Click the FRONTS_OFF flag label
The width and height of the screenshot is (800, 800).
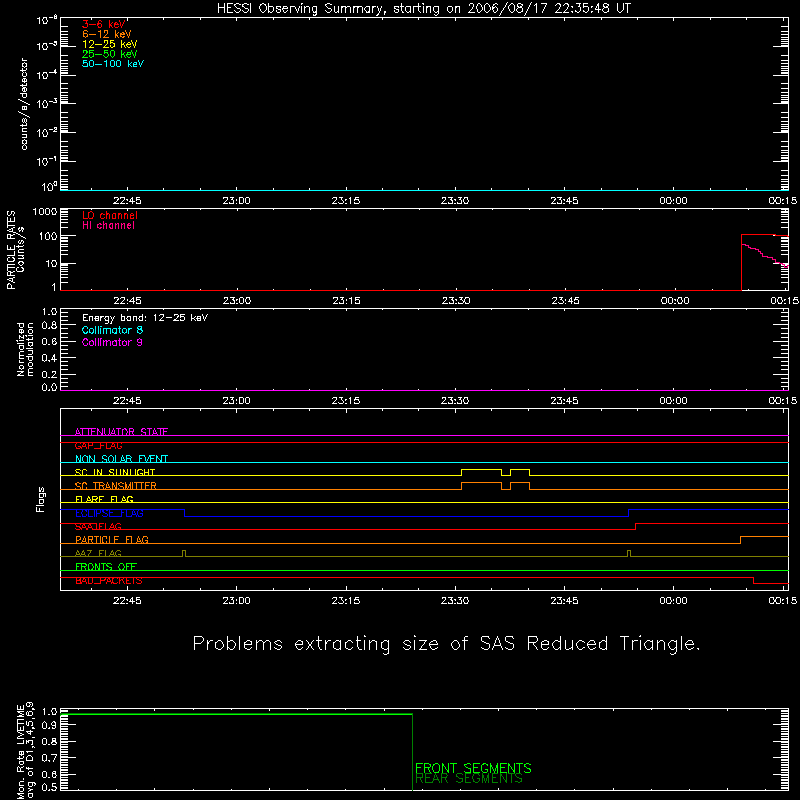(106, 567)
